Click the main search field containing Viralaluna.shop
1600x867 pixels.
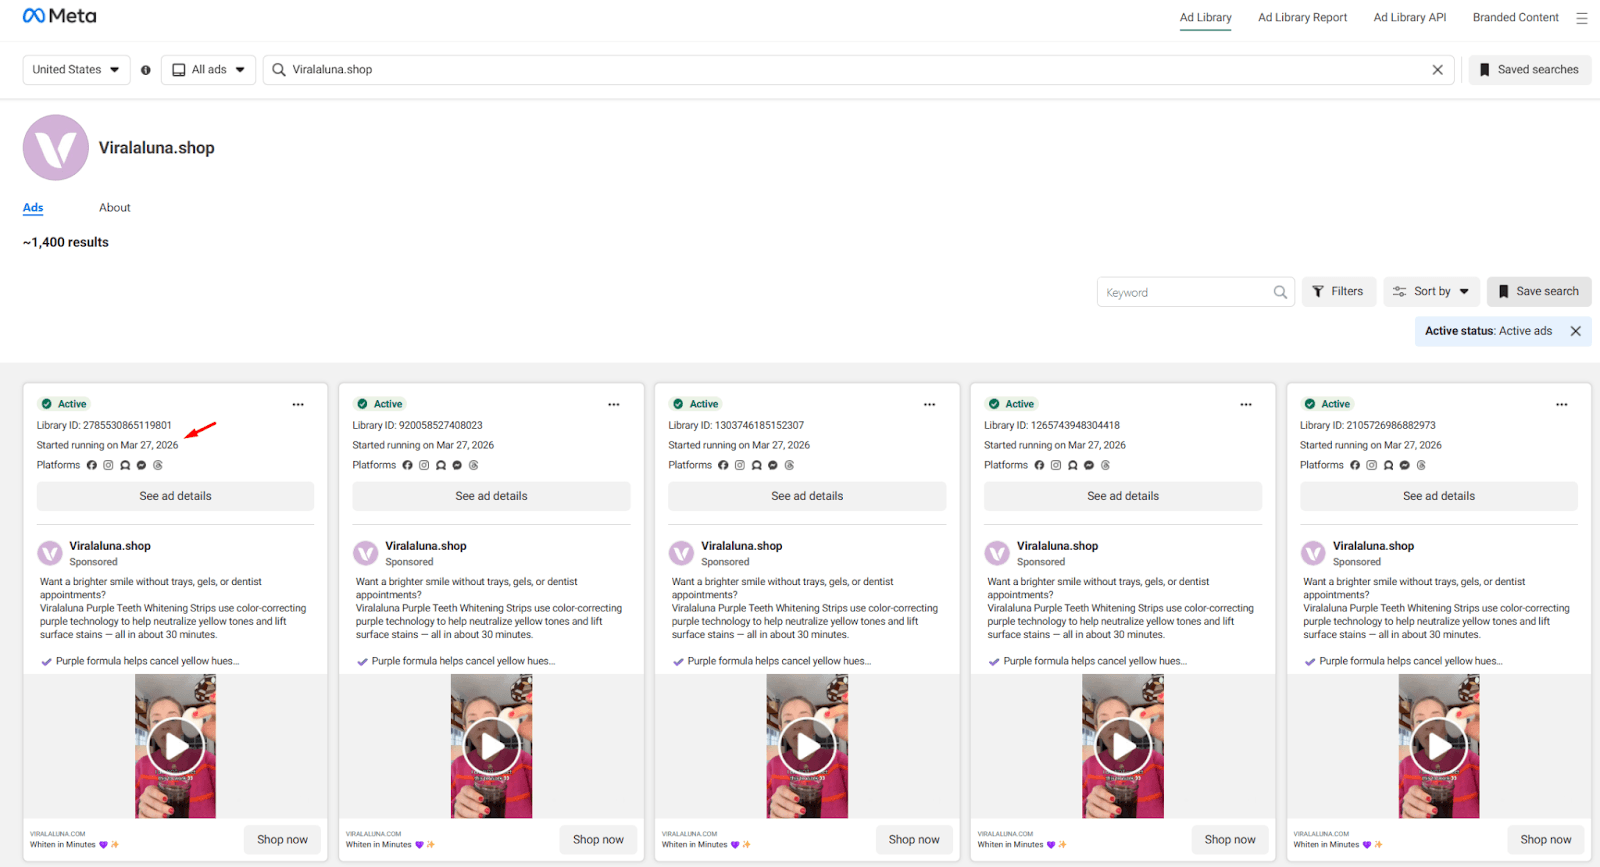point(859,70)
